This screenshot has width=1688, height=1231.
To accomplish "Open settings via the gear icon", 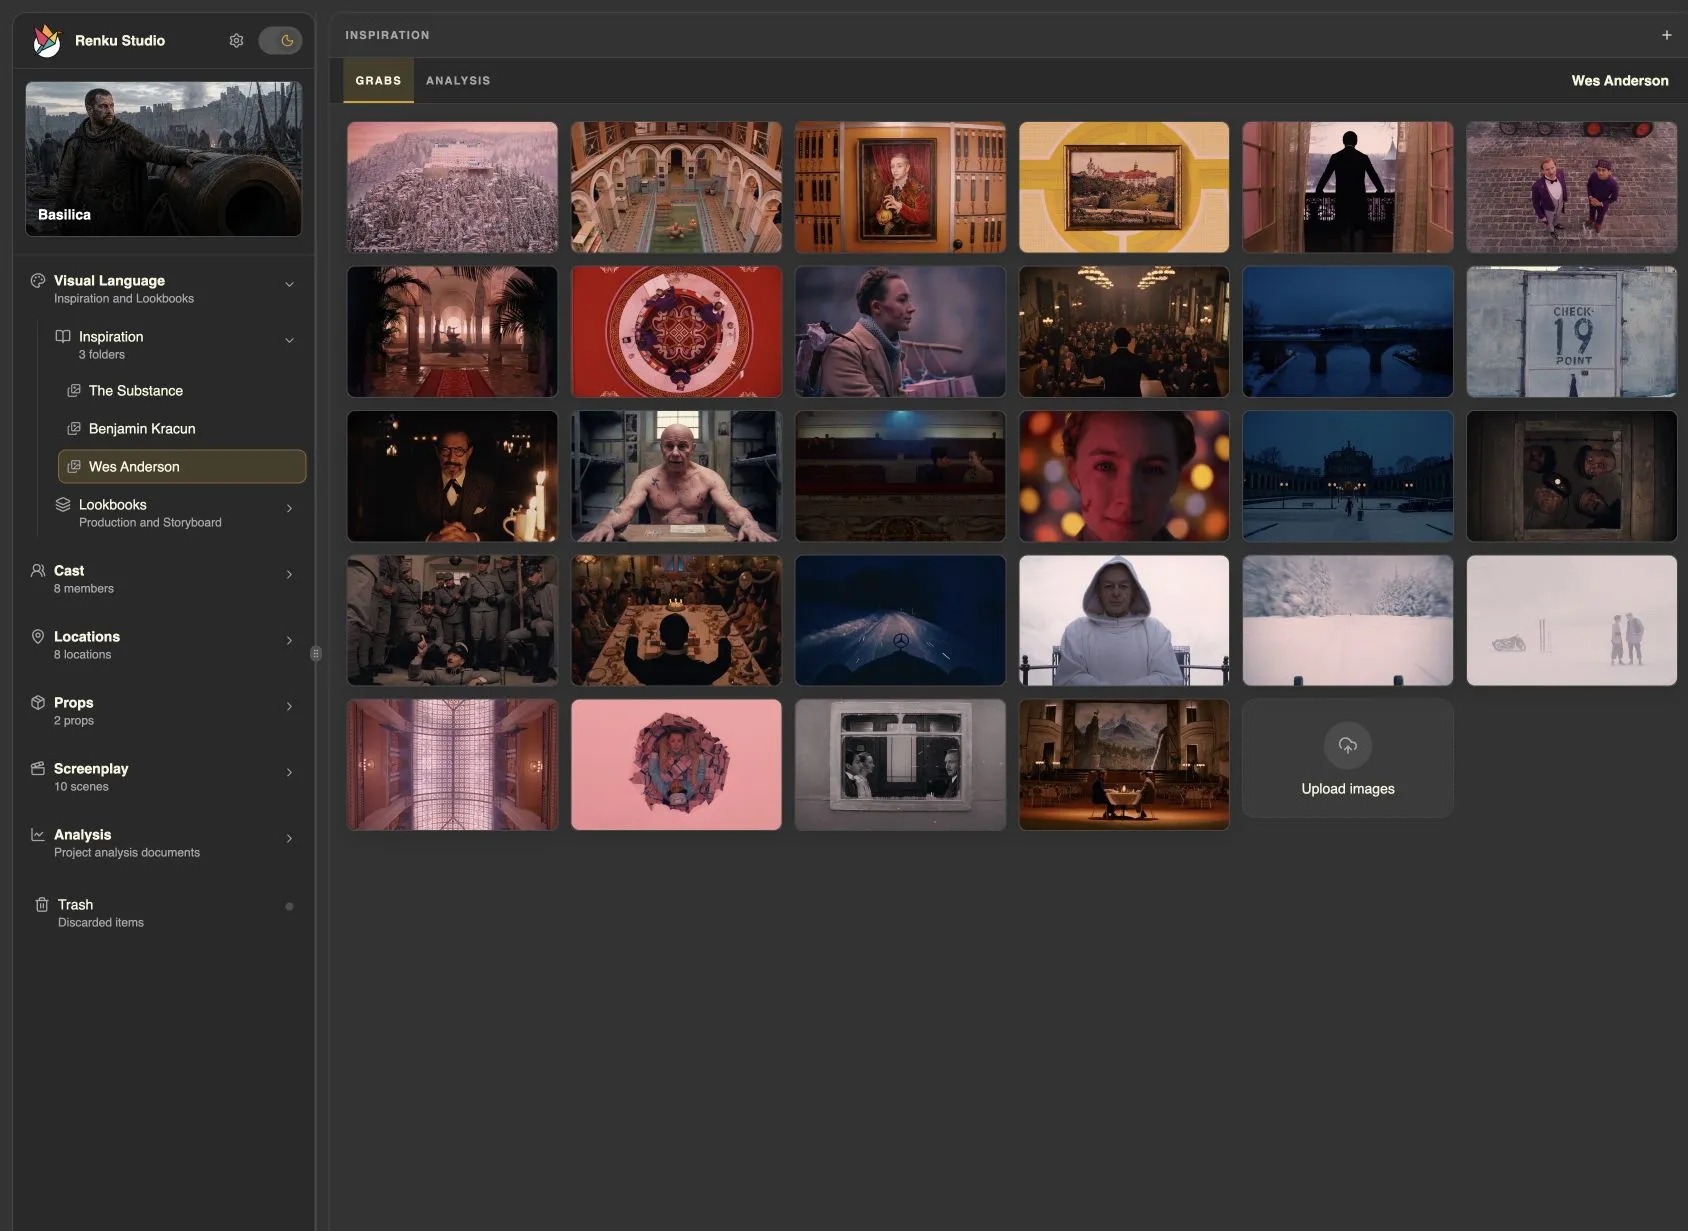I will [236, 41].
